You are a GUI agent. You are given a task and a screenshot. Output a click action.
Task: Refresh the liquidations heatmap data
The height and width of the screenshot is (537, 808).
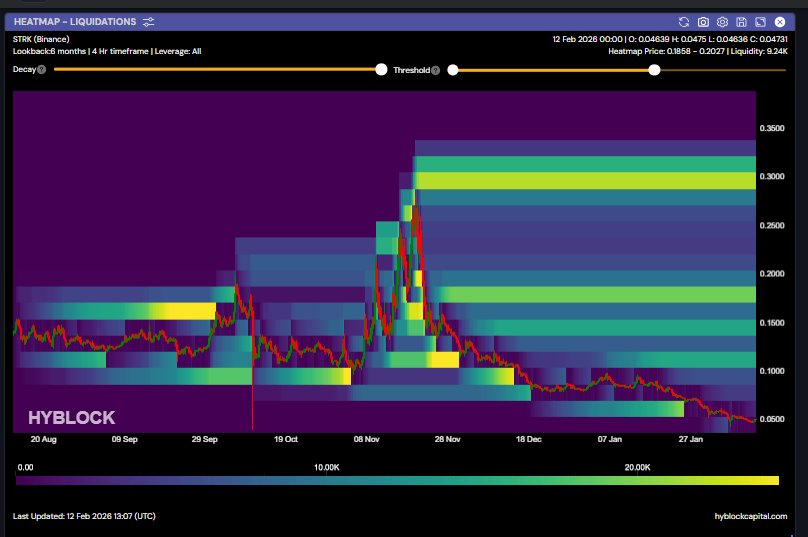[684, 21]
